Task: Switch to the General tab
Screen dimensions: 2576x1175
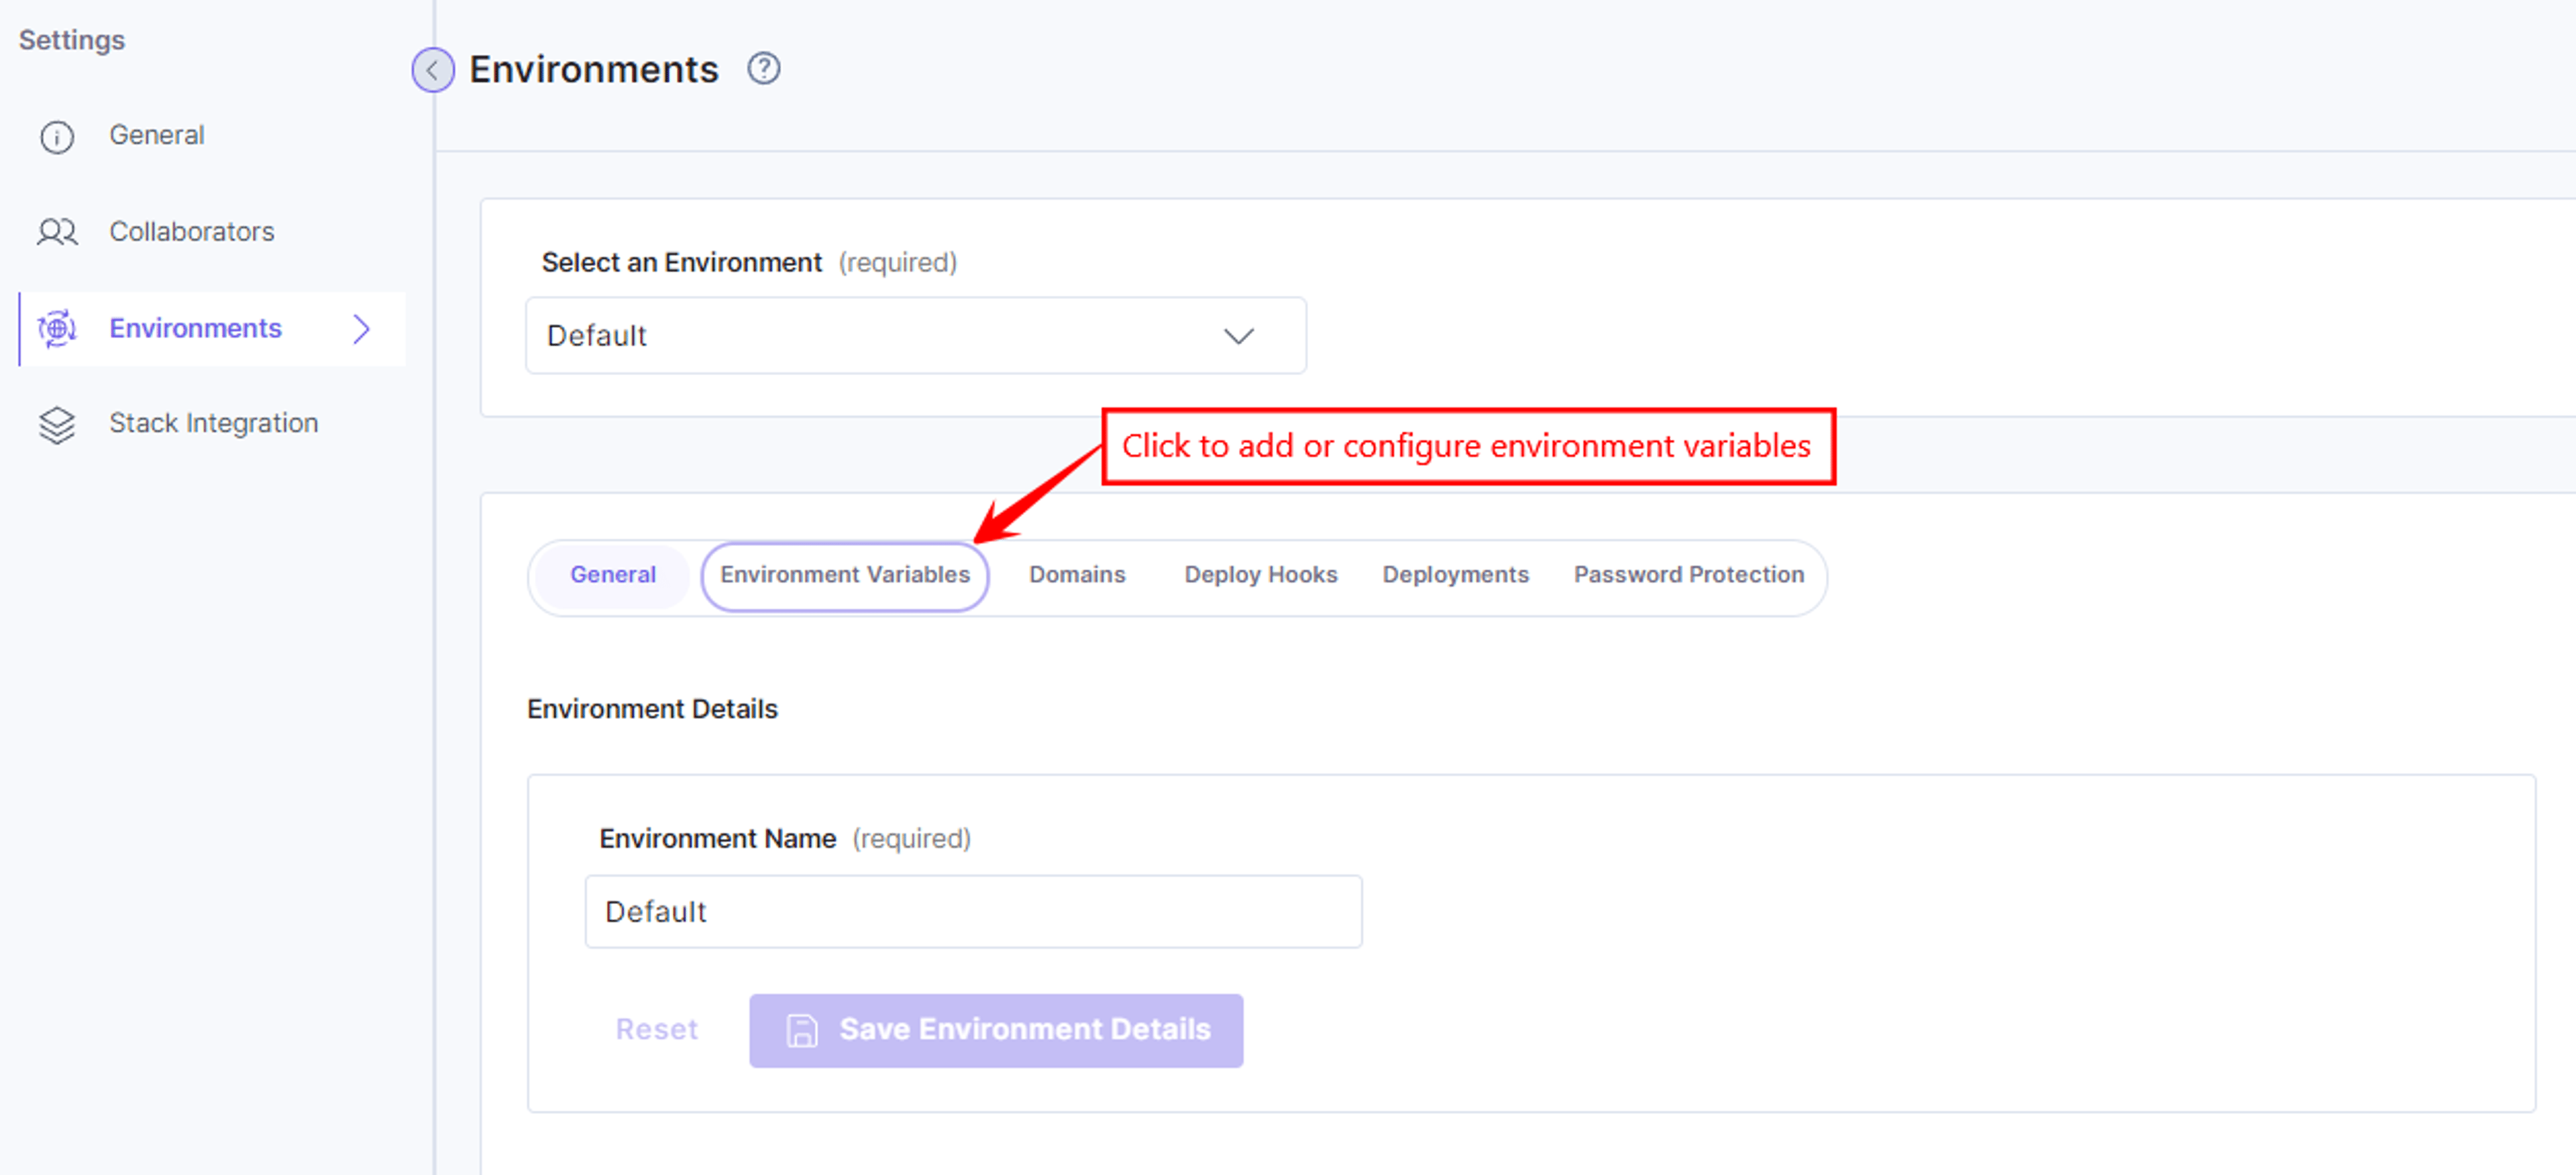Action: coord(613,575)
